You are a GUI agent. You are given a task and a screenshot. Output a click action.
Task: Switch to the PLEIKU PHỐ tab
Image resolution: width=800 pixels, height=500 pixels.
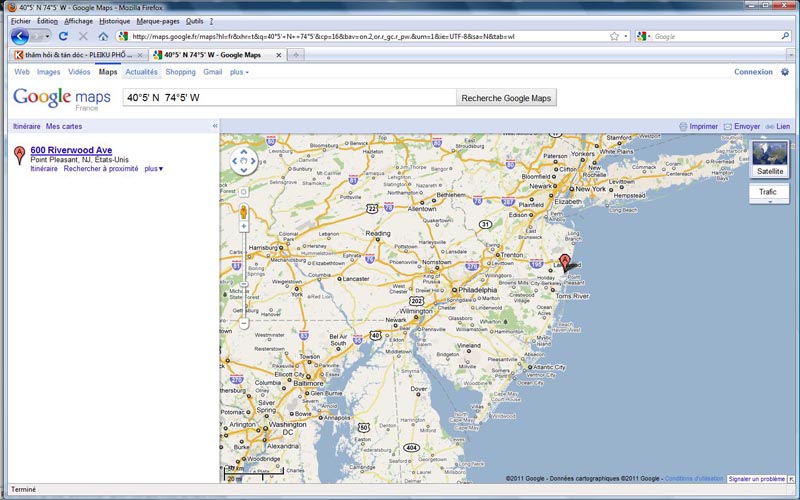coord(79,55)
